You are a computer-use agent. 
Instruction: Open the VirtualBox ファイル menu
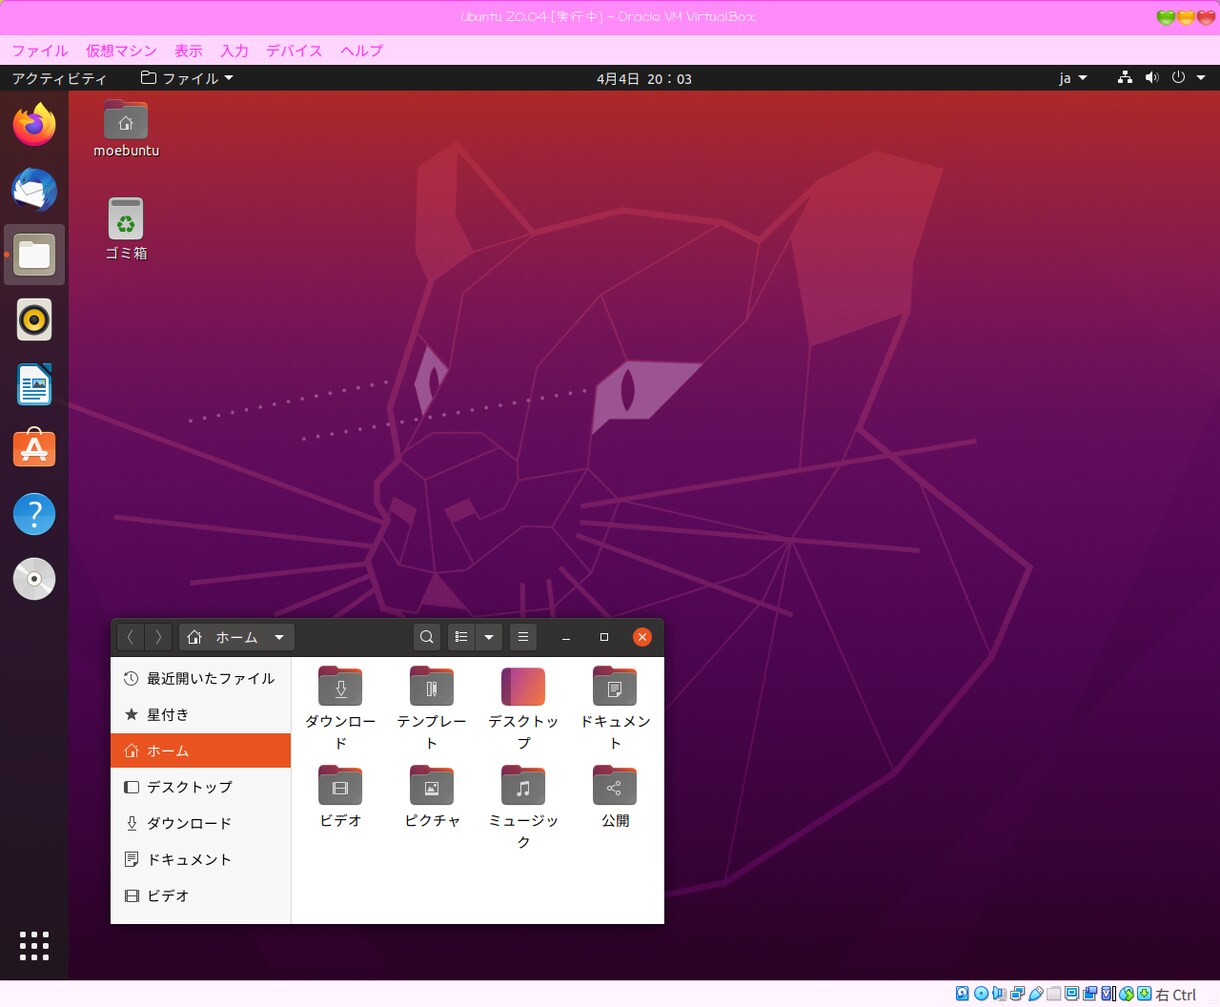pyautogui.click(x=40, y=51)
